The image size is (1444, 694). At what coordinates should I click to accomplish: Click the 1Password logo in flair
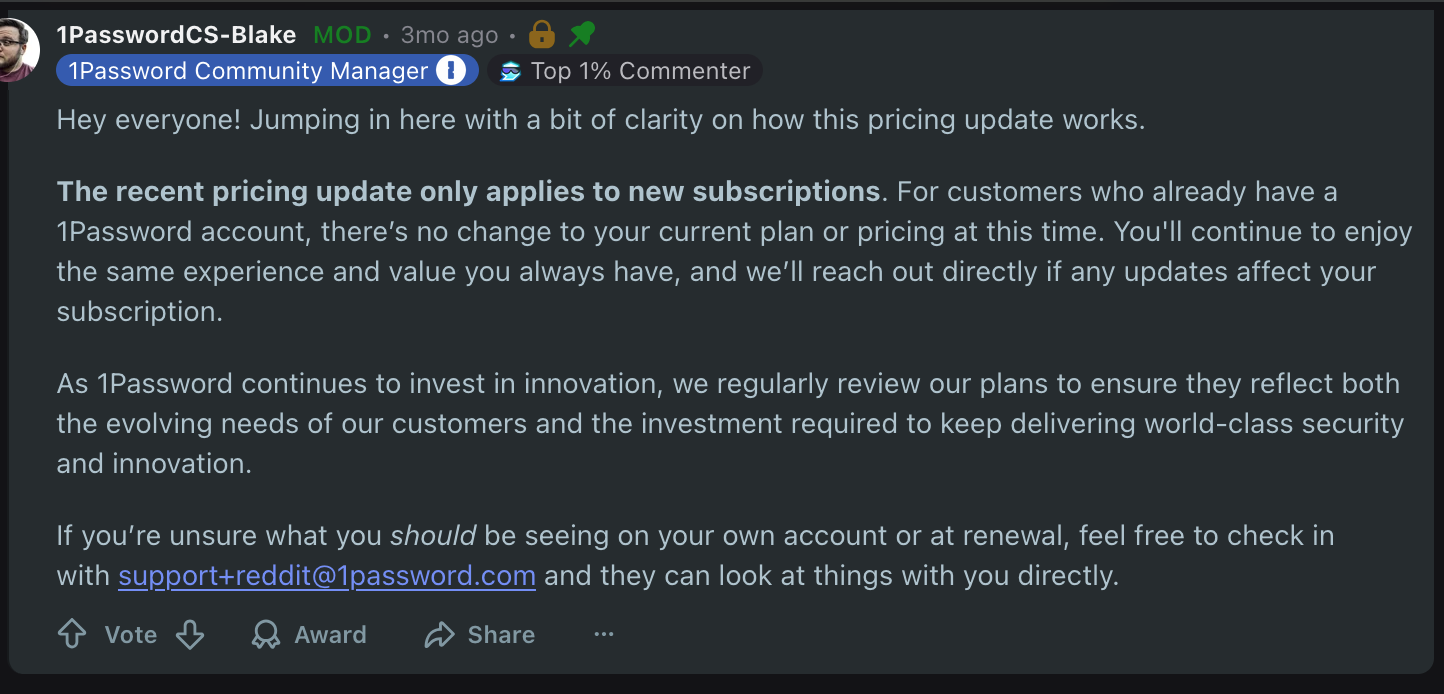point(451,71)
